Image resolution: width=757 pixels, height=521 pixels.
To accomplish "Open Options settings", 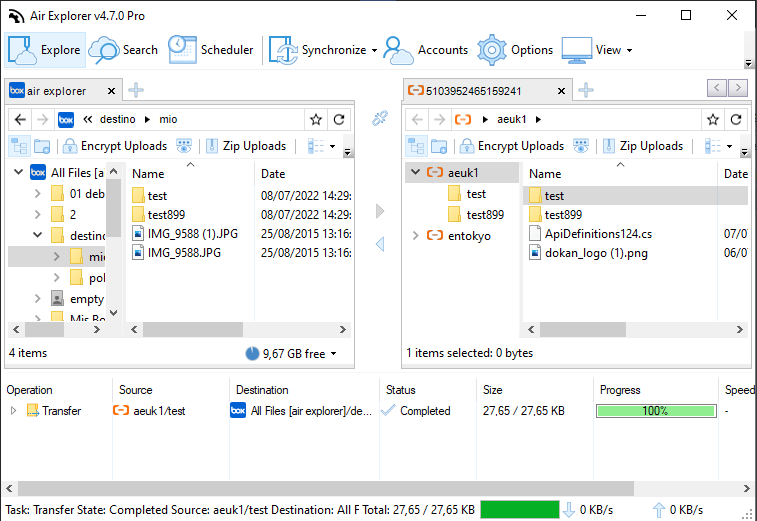I will click(x=515, y=50).
